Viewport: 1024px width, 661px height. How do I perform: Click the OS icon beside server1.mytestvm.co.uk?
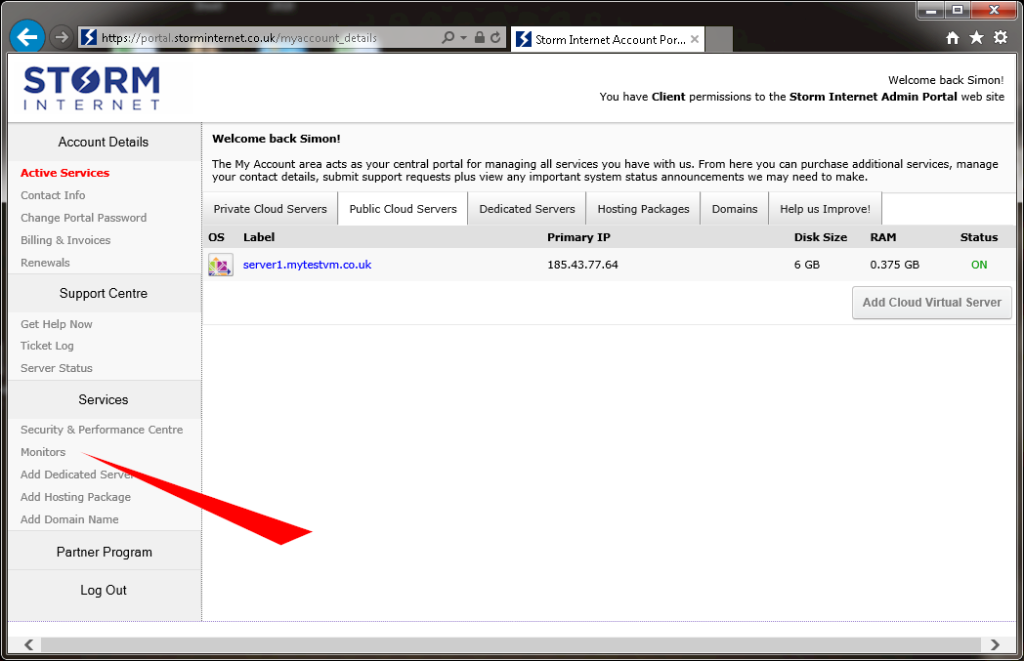[x=221, y=265]
